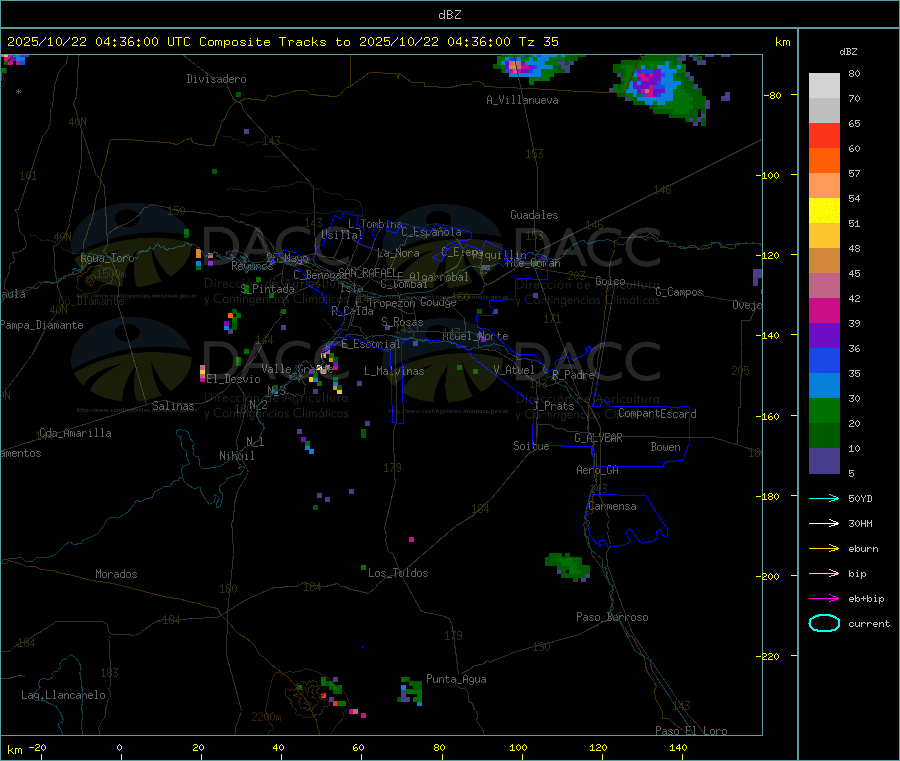Click the Paso_Barroso place label
This screenshot has width=900, height=761.
pyautogui.click(x=612, y=617)
